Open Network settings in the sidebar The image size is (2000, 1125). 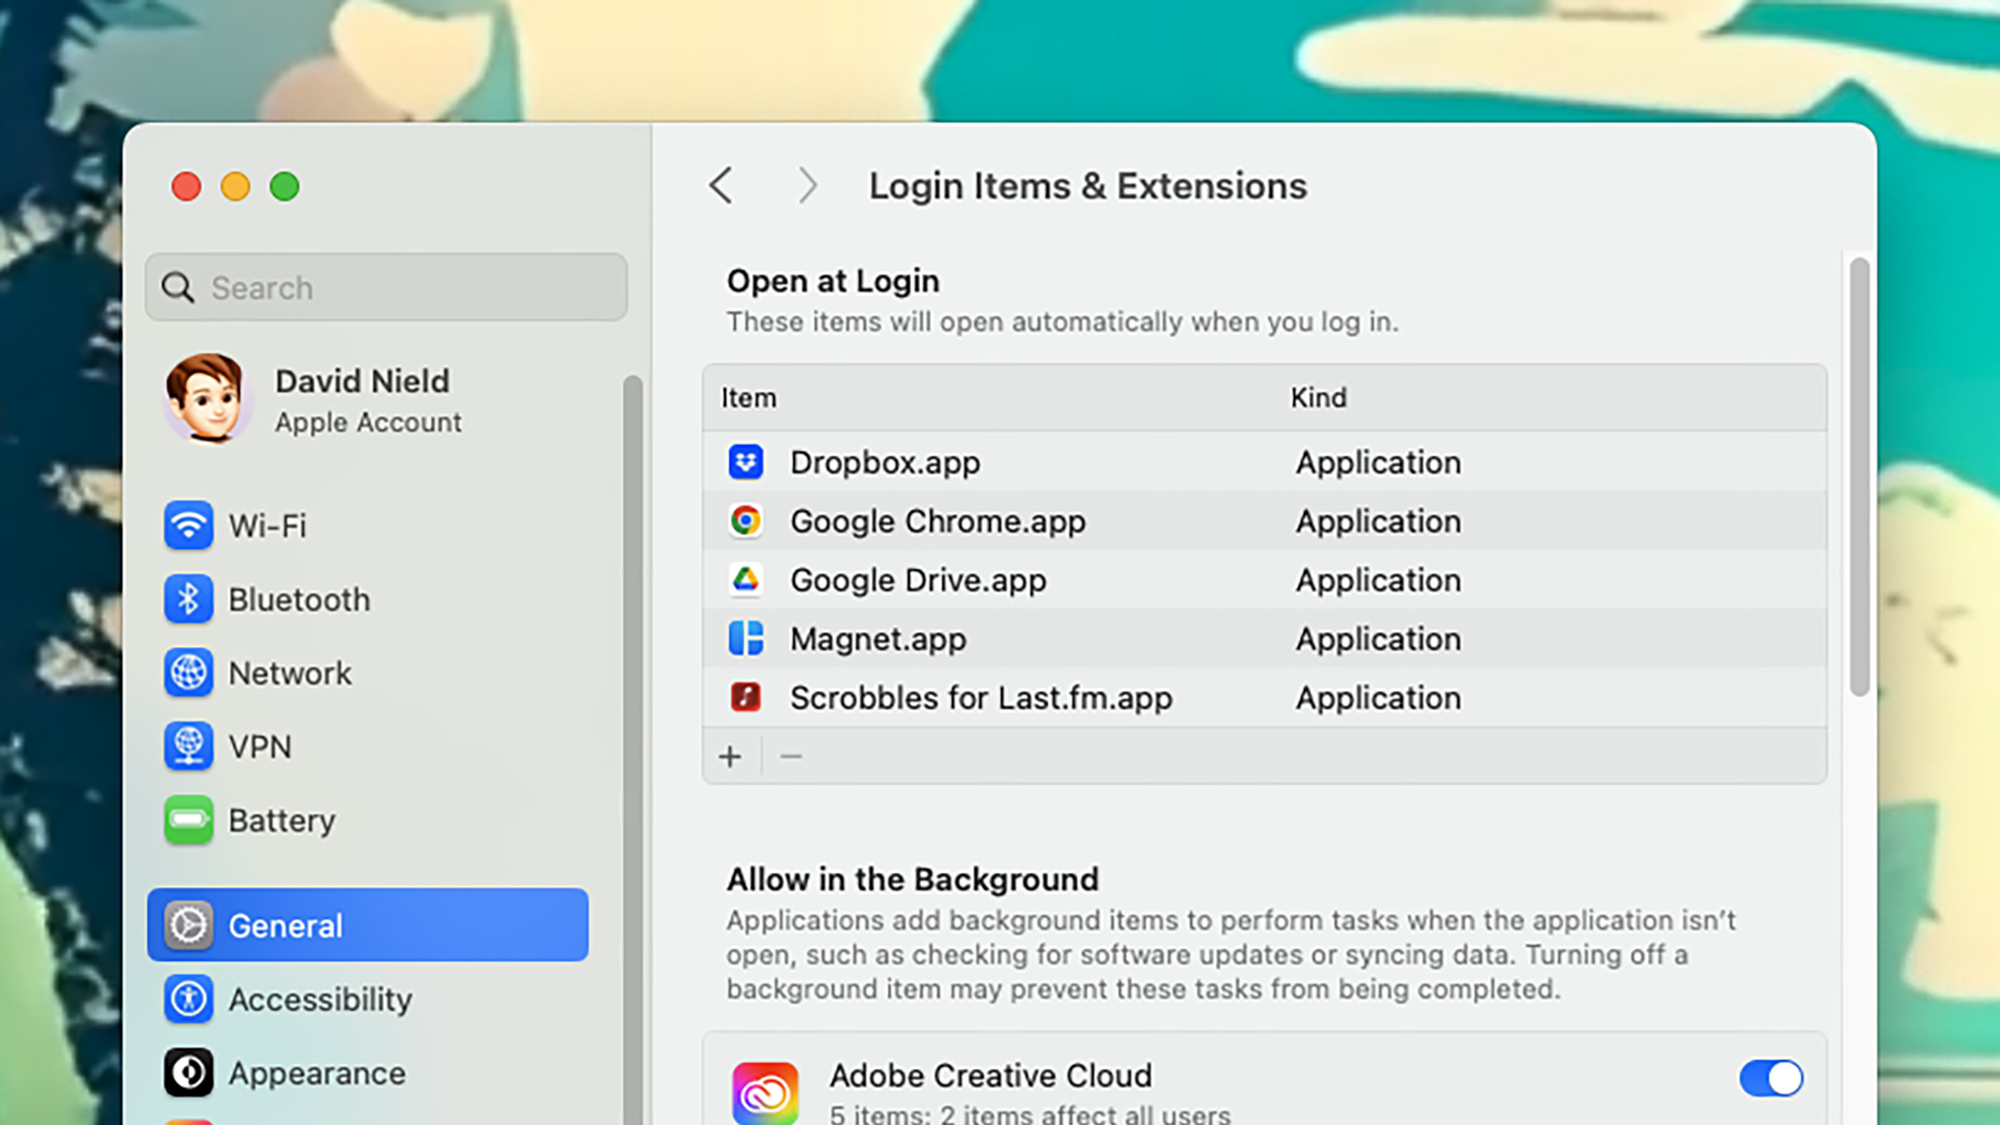coord(289,674)
